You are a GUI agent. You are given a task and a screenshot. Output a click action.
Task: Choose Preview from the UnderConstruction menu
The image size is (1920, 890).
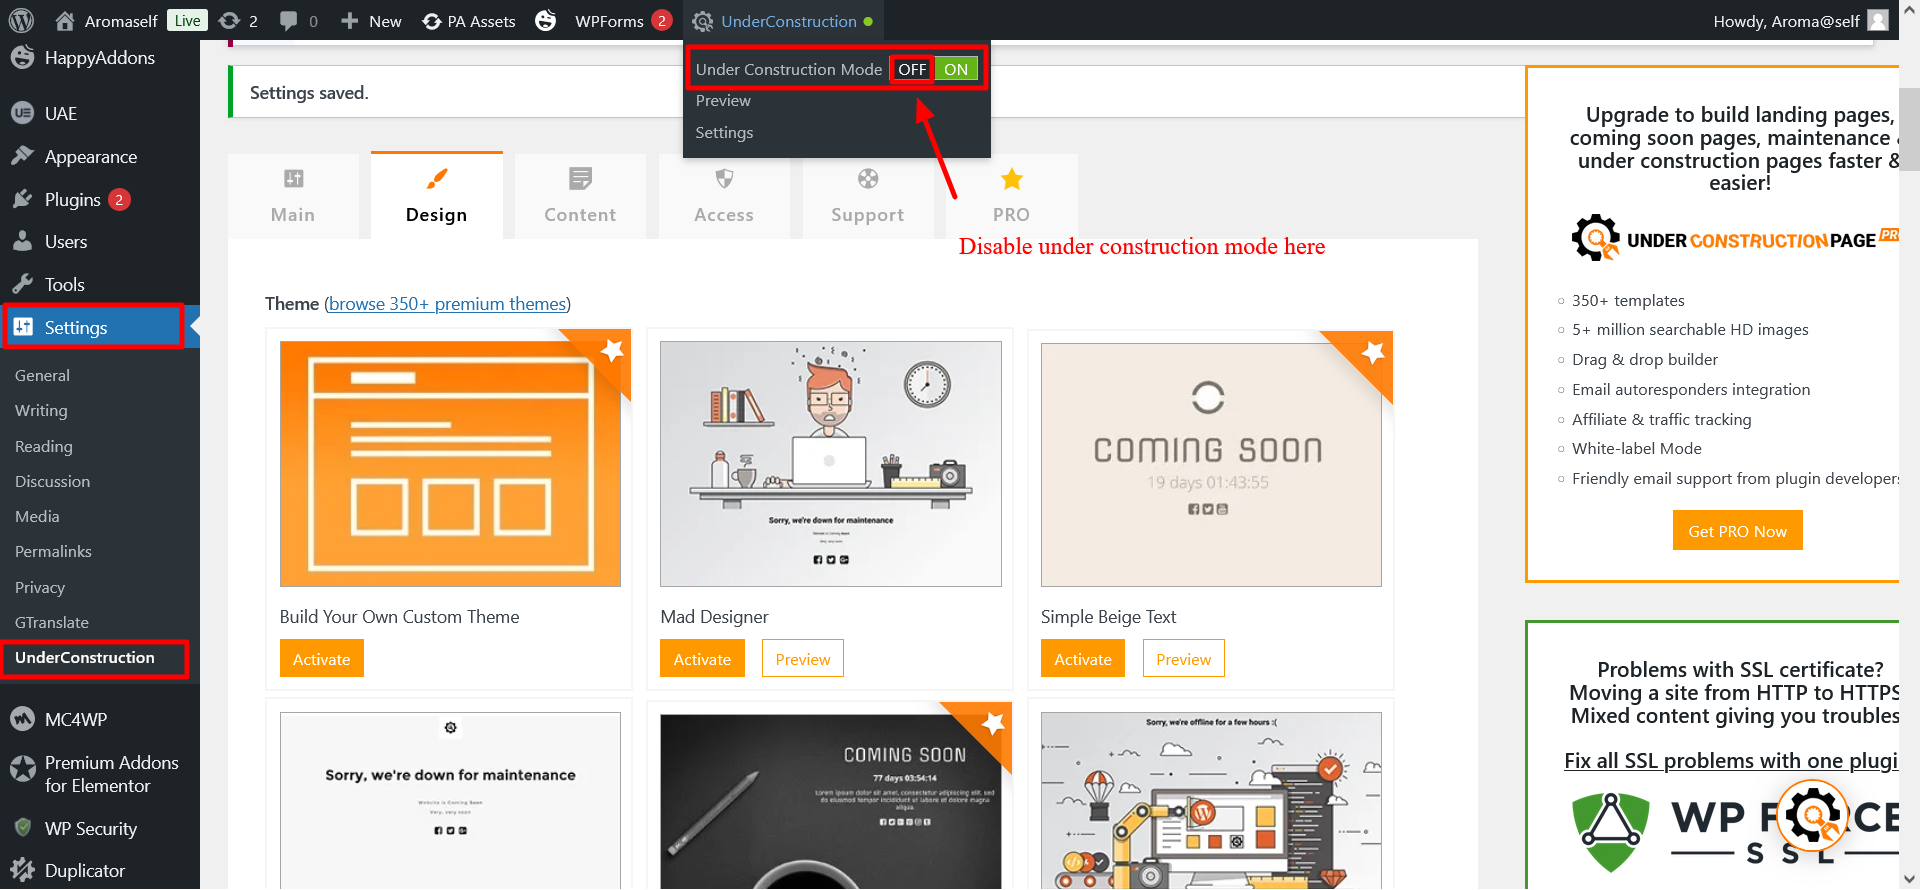click(x=723, y=101)
